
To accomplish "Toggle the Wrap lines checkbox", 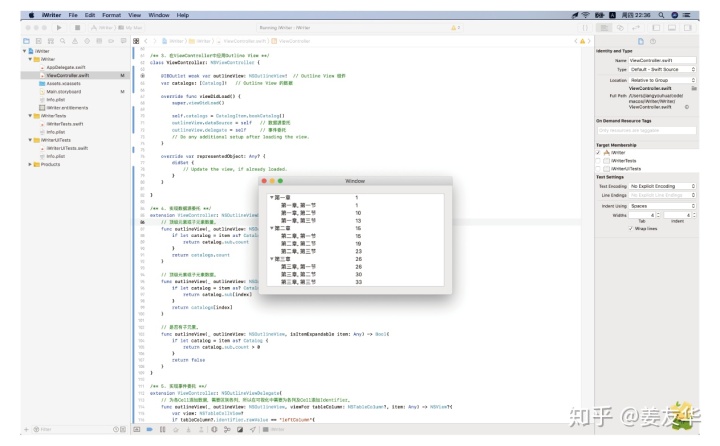I will coord(631,228).
